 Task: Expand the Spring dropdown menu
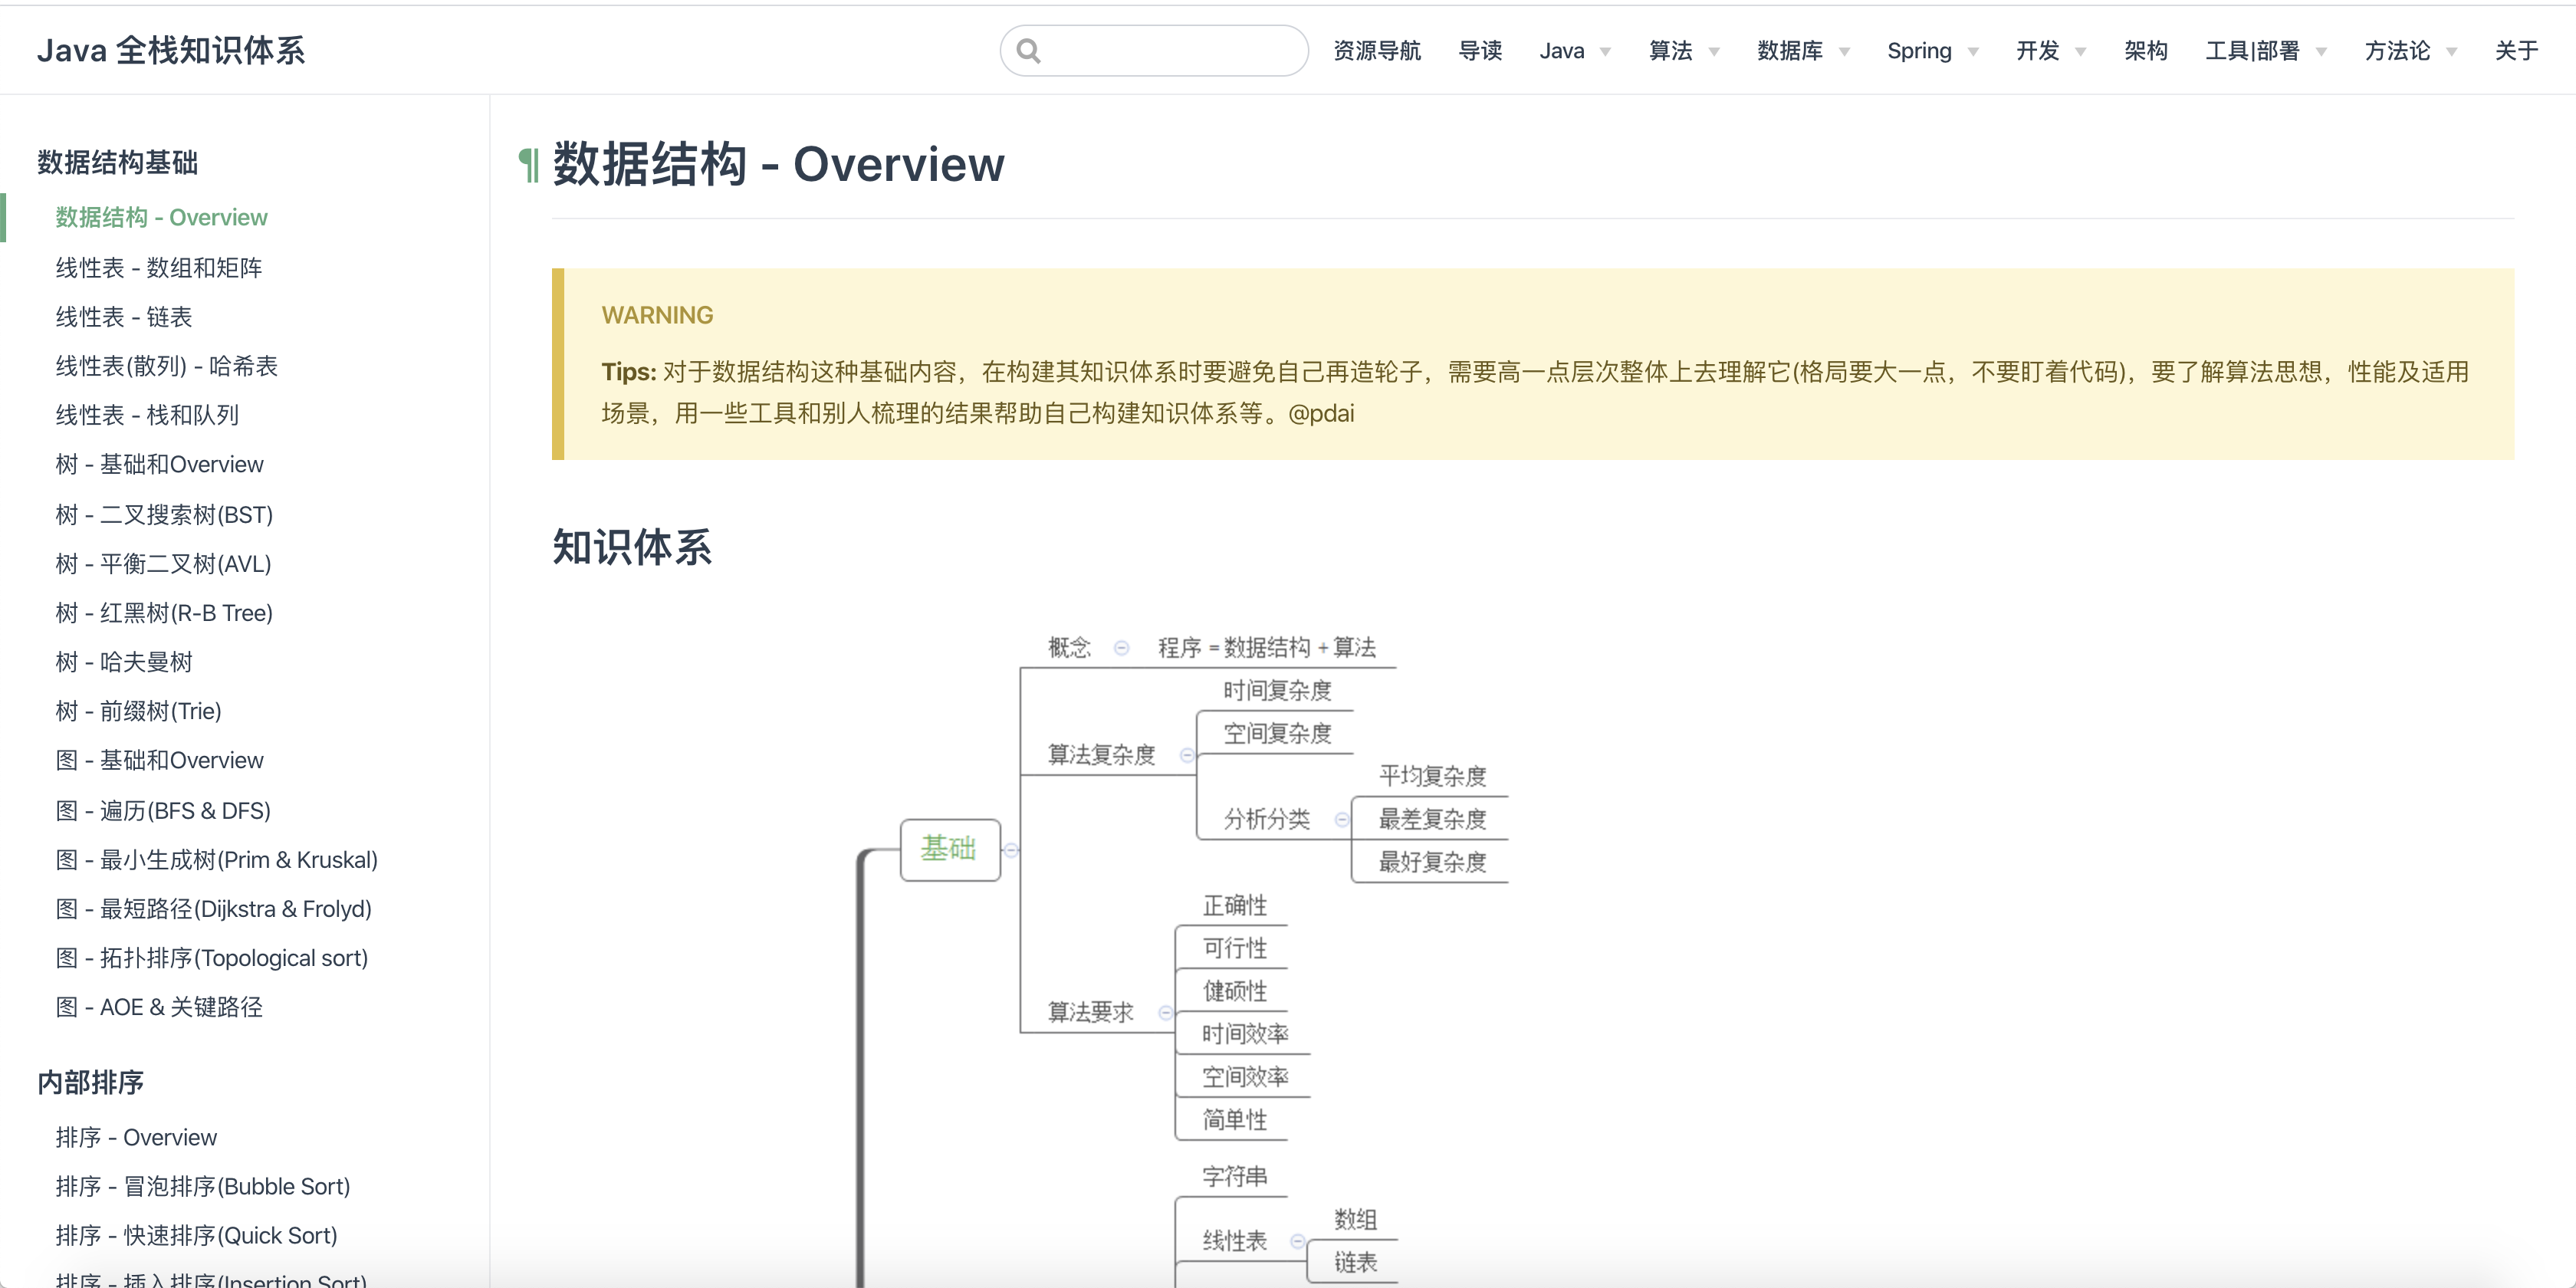coord(1932,51)
